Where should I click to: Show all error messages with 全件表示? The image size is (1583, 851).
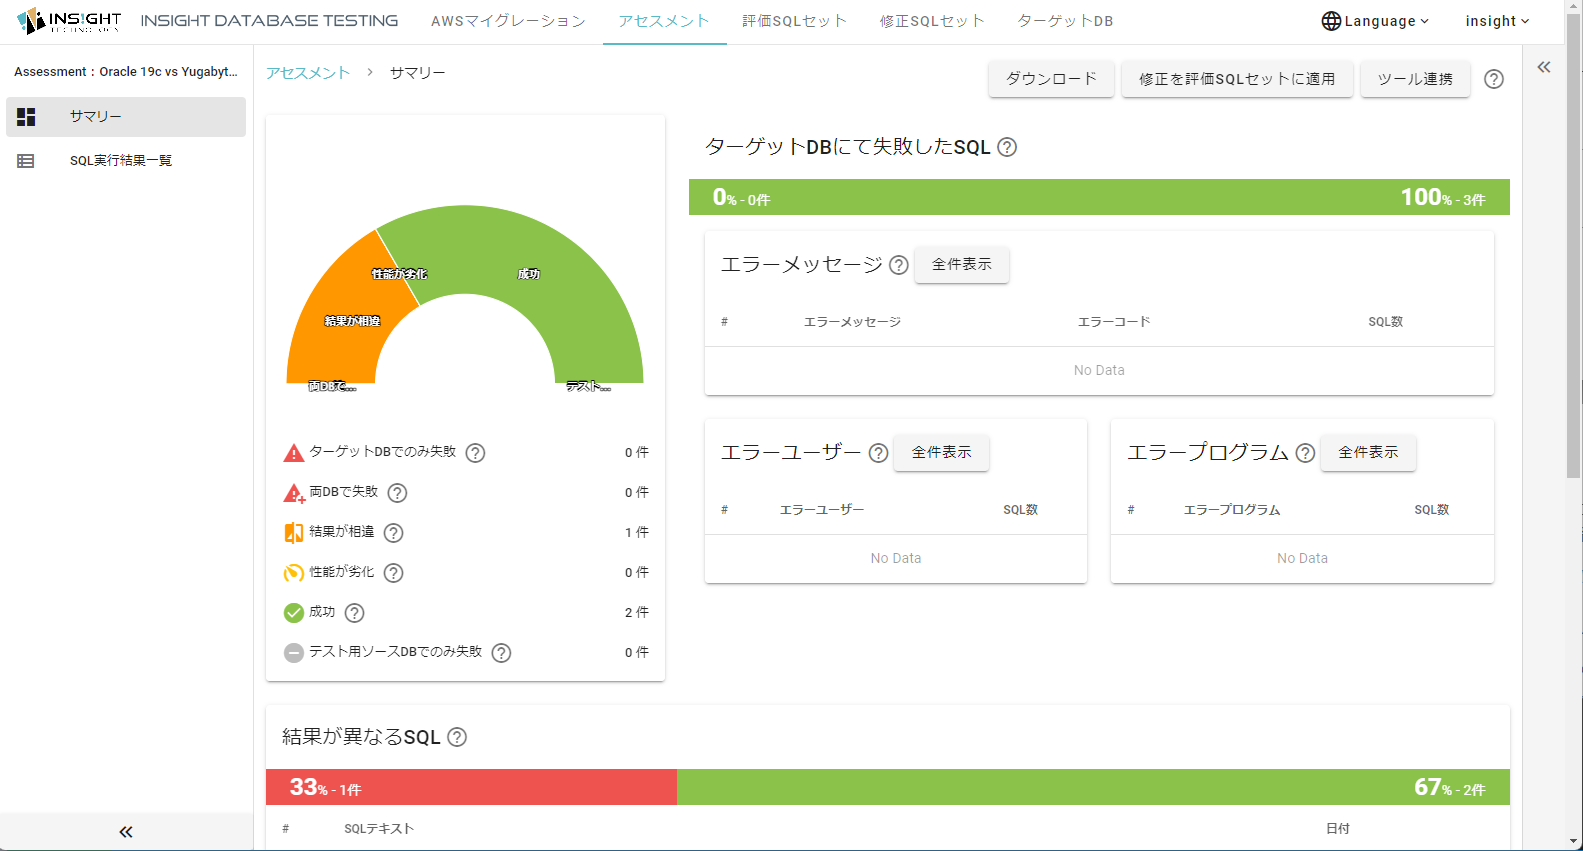click(962, 265)
